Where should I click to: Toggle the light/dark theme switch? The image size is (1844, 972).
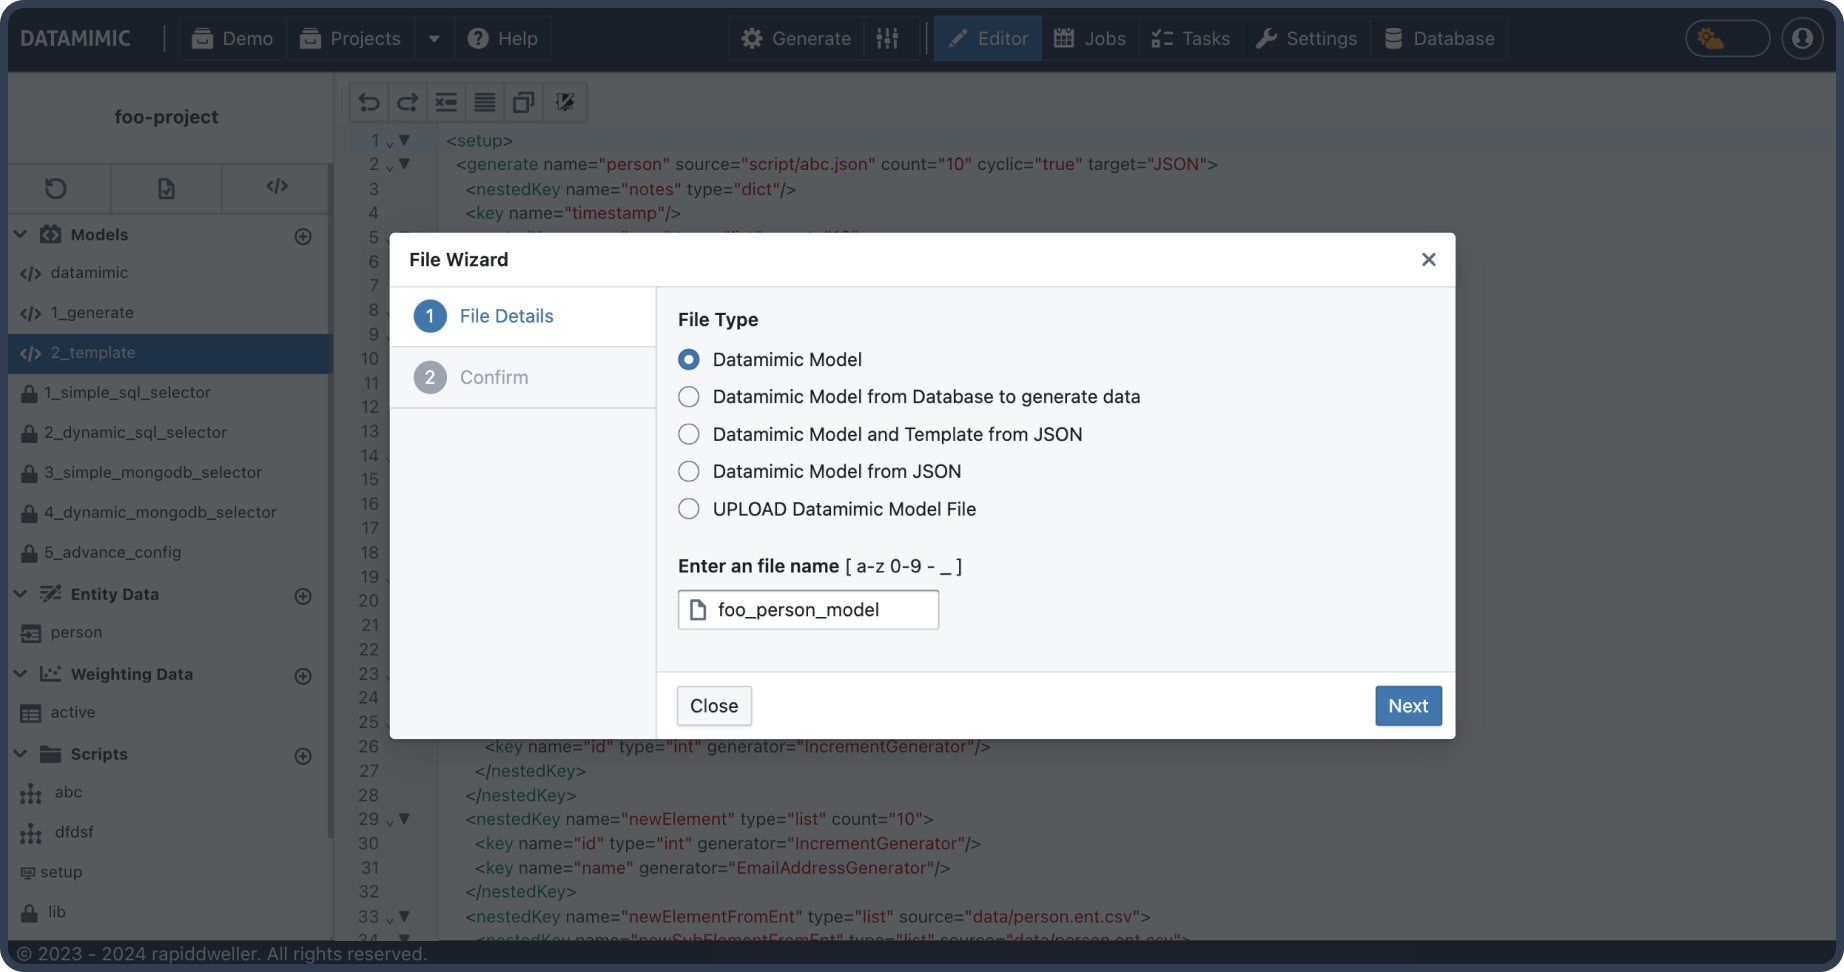[1727, 39]
